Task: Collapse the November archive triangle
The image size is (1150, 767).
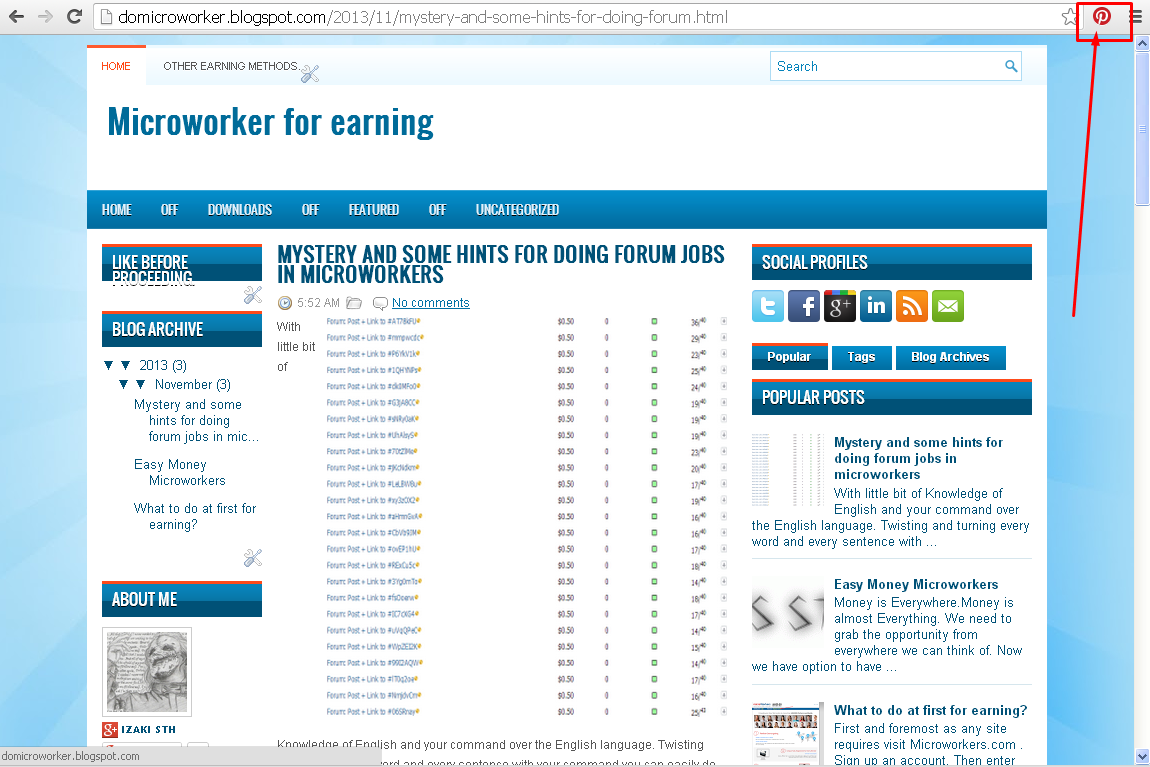Action: point(140,384)
